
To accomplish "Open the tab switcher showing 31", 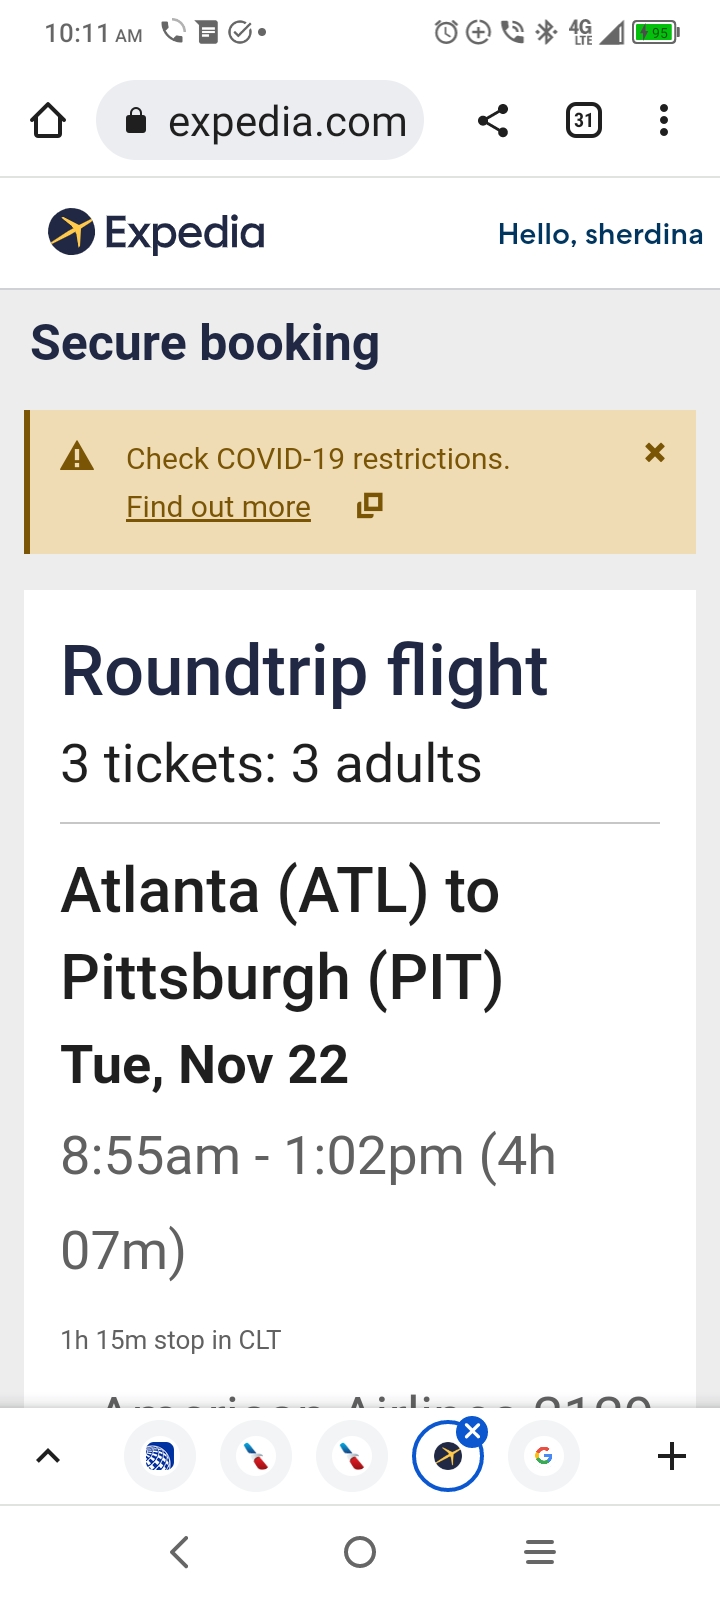I will click(583, 121).
